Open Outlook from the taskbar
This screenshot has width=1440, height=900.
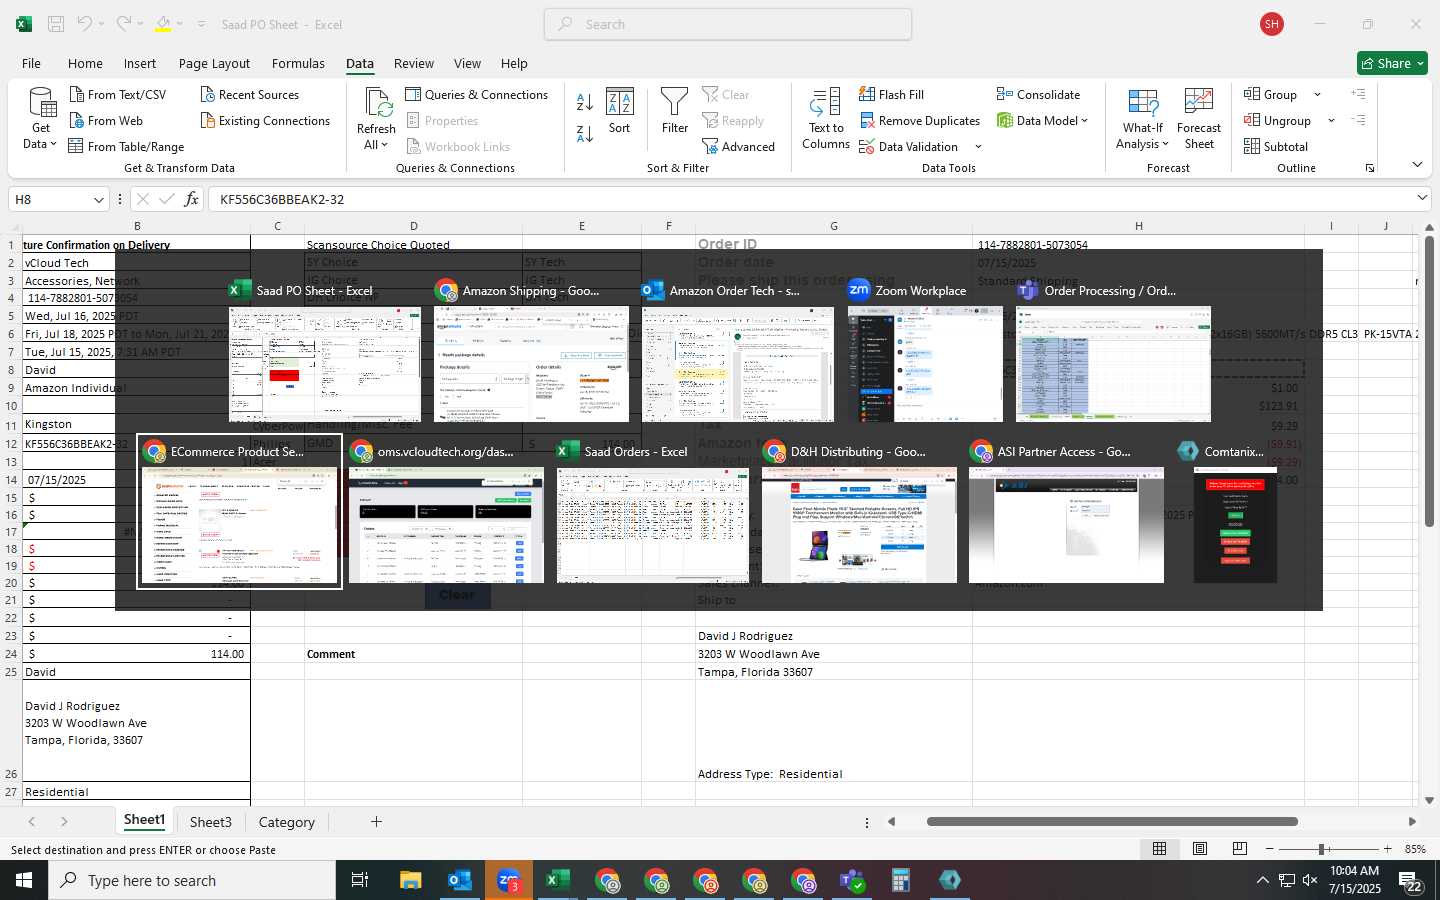point(460,880)
